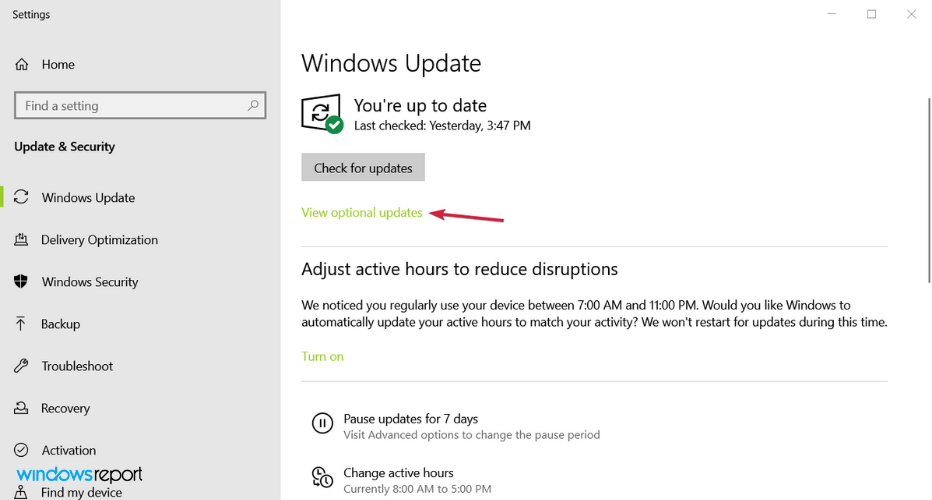Open the Backup section
The image size is (932, 500).
pos(60,324)
